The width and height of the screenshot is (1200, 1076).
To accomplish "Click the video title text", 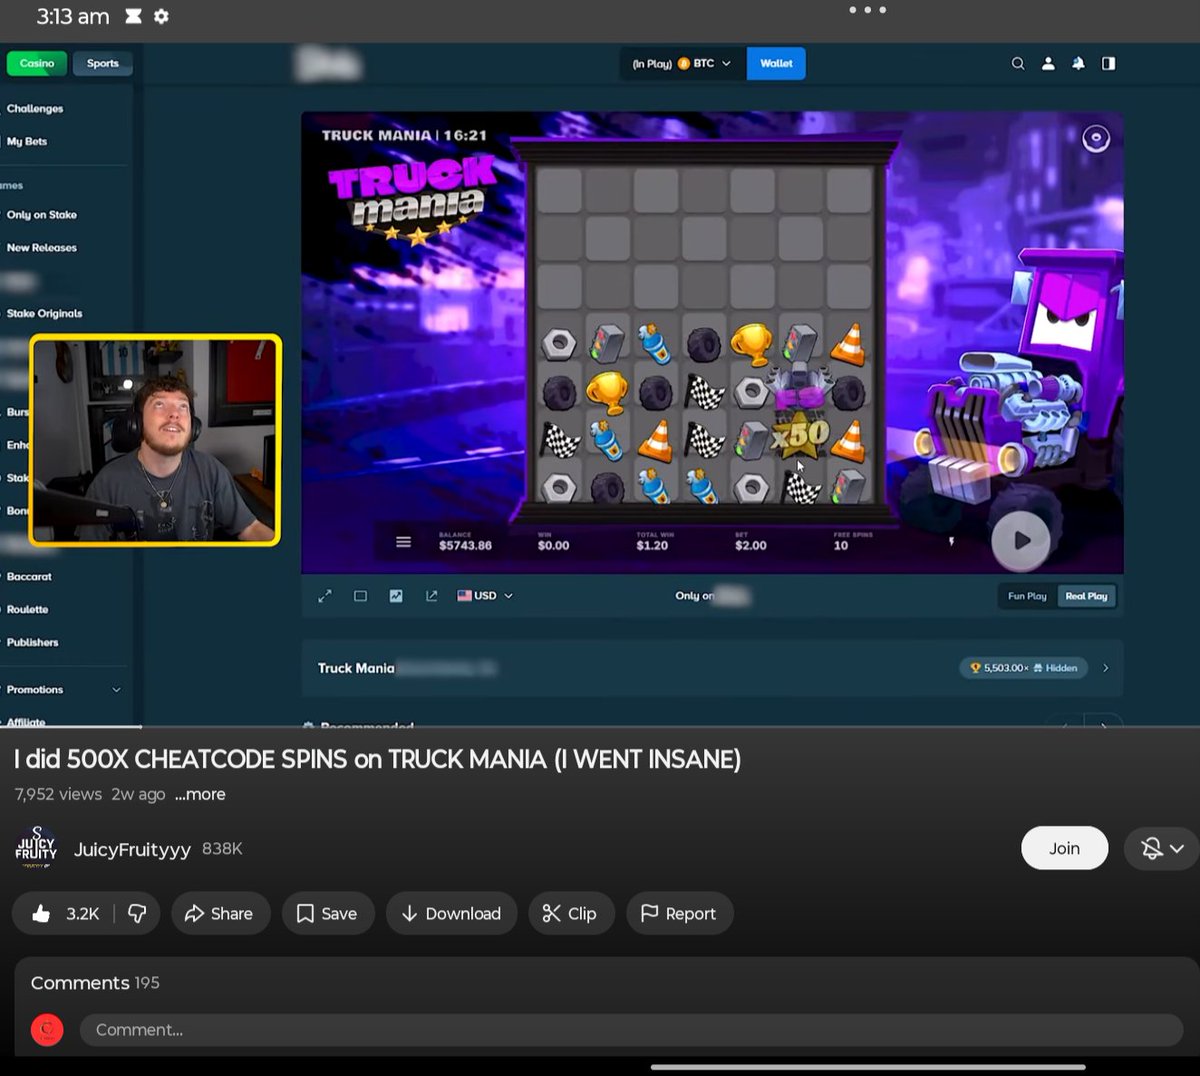I will click(x=377, y=759).
